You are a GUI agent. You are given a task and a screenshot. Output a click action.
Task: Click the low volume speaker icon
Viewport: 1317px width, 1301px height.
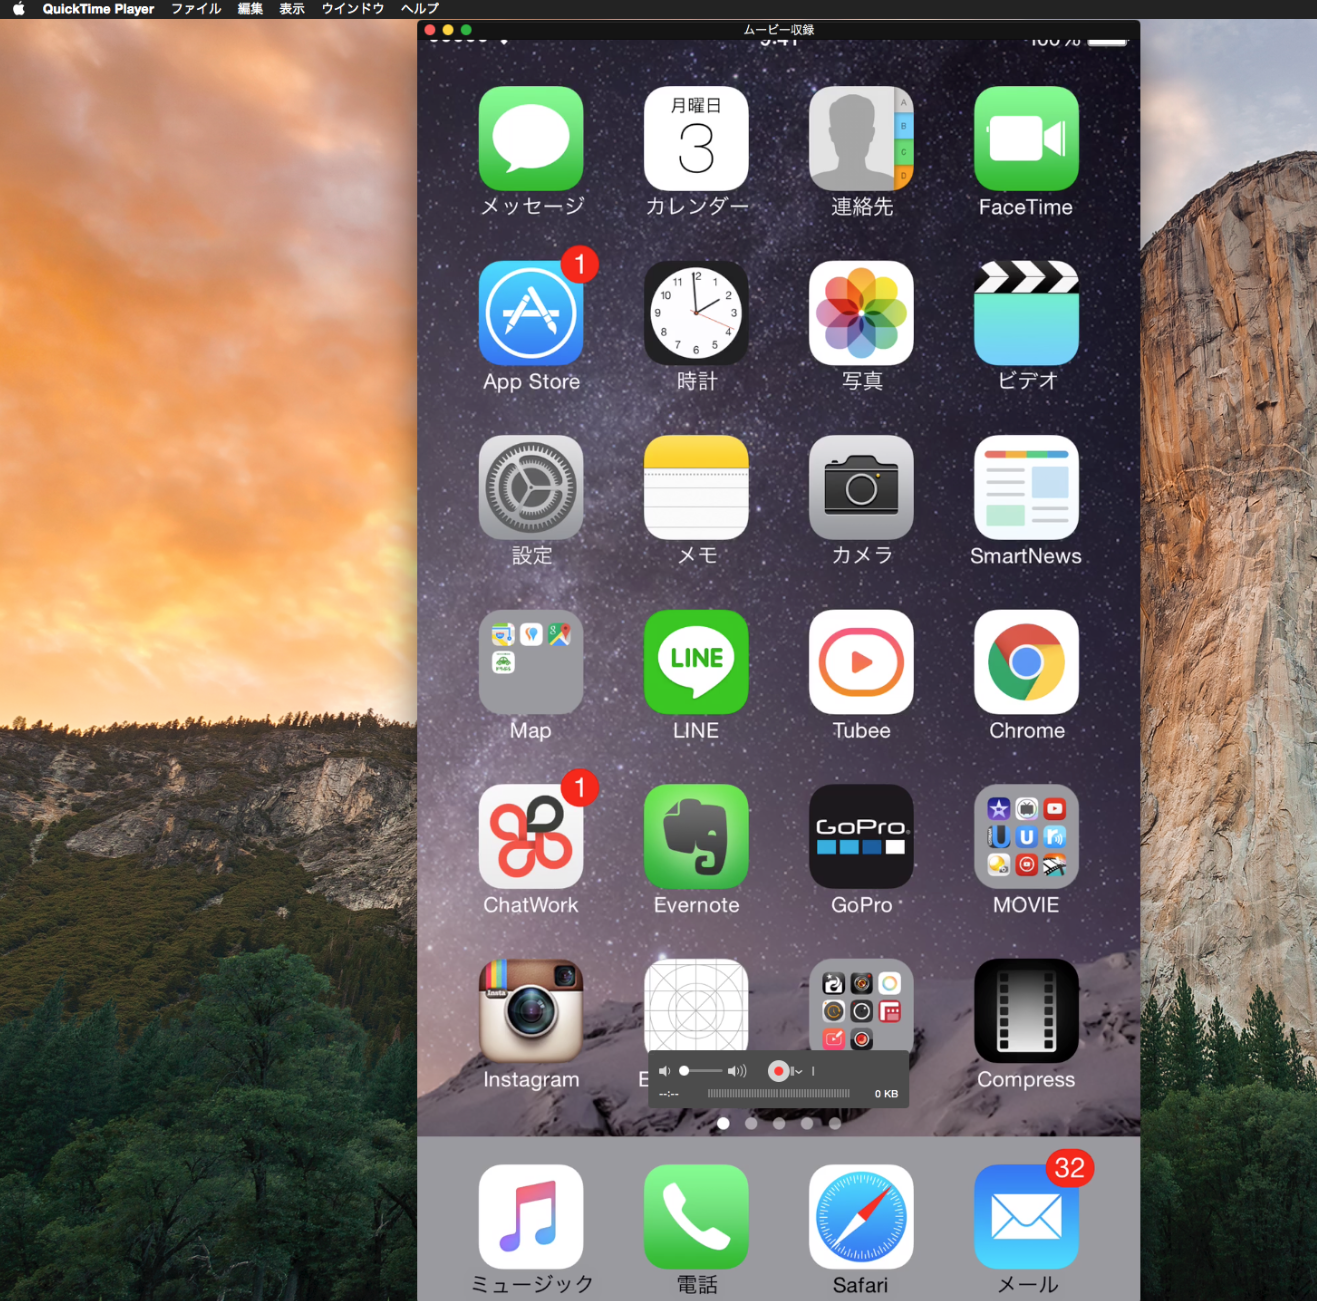click(664, 1071)
